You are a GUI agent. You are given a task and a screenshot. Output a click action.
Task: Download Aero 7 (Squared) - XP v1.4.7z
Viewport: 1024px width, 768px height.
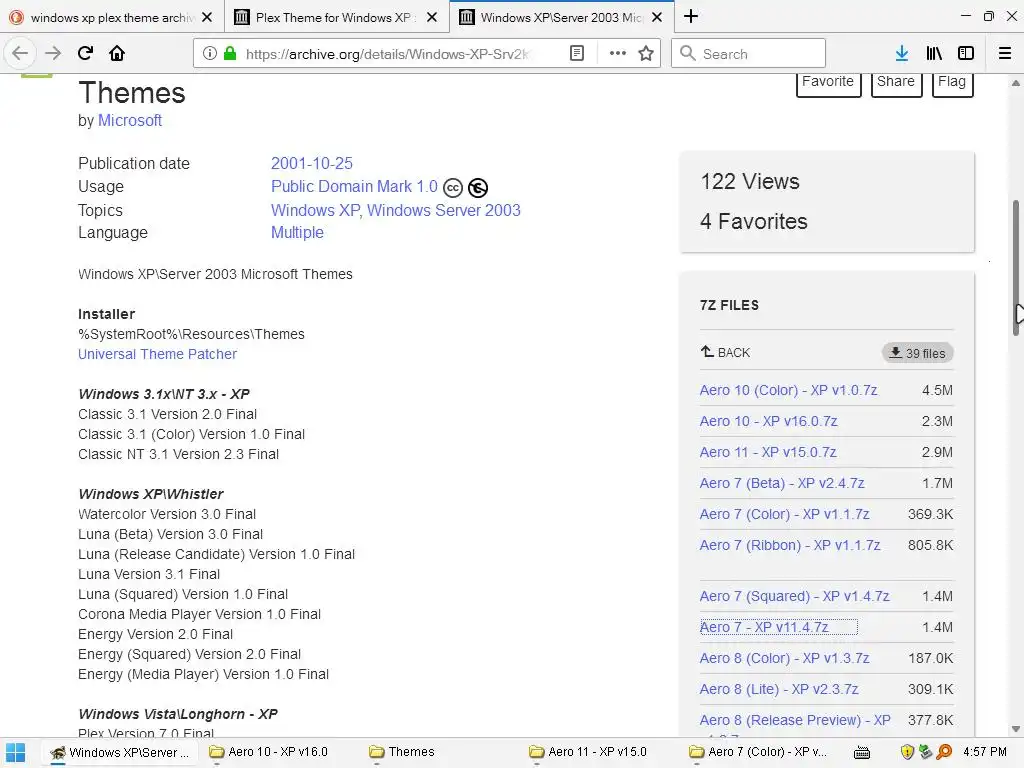[x=794, y=596]
